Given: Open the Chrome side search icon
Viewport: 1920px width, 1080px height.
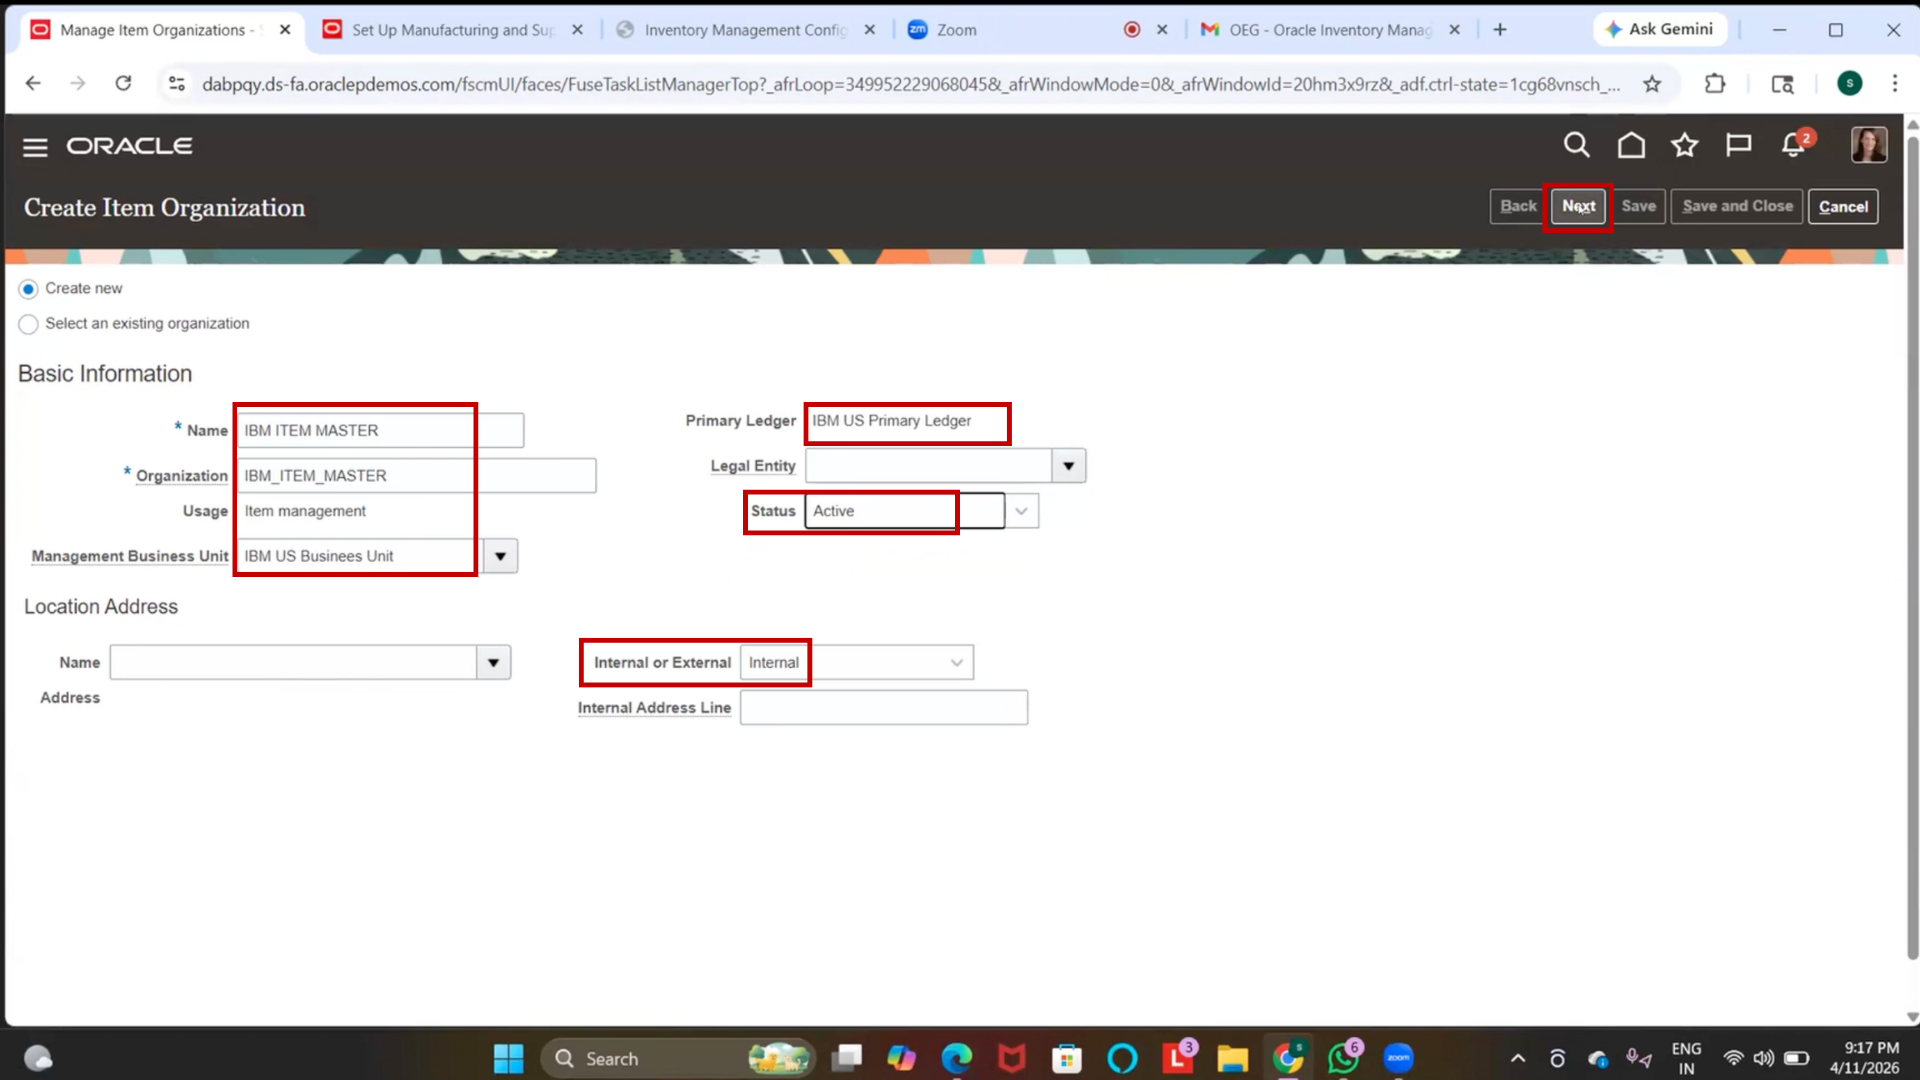Looking at the screenshot, I should (1782, 84).
